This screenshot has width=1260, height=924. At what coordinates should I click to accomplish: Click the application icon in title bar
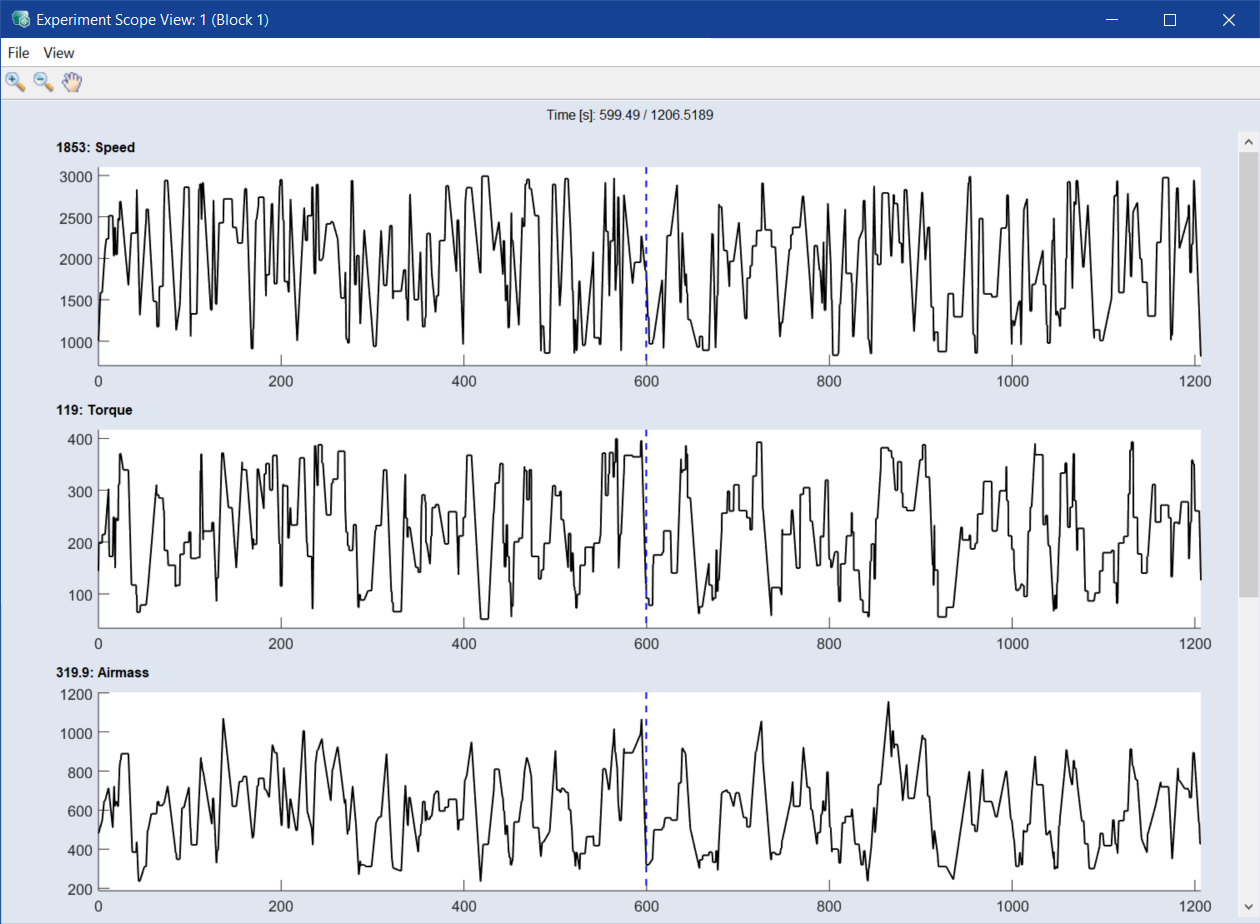pyautogui.click(x=20, y=19)
